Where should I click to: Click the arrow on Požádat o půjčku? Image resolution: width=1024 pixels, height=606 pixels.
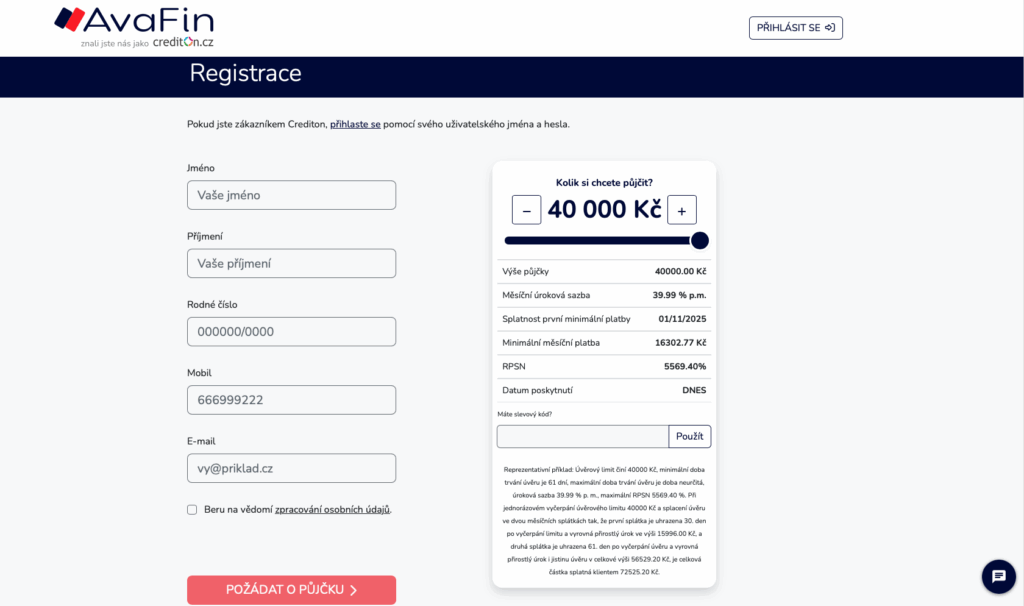[x=353, y=590]
